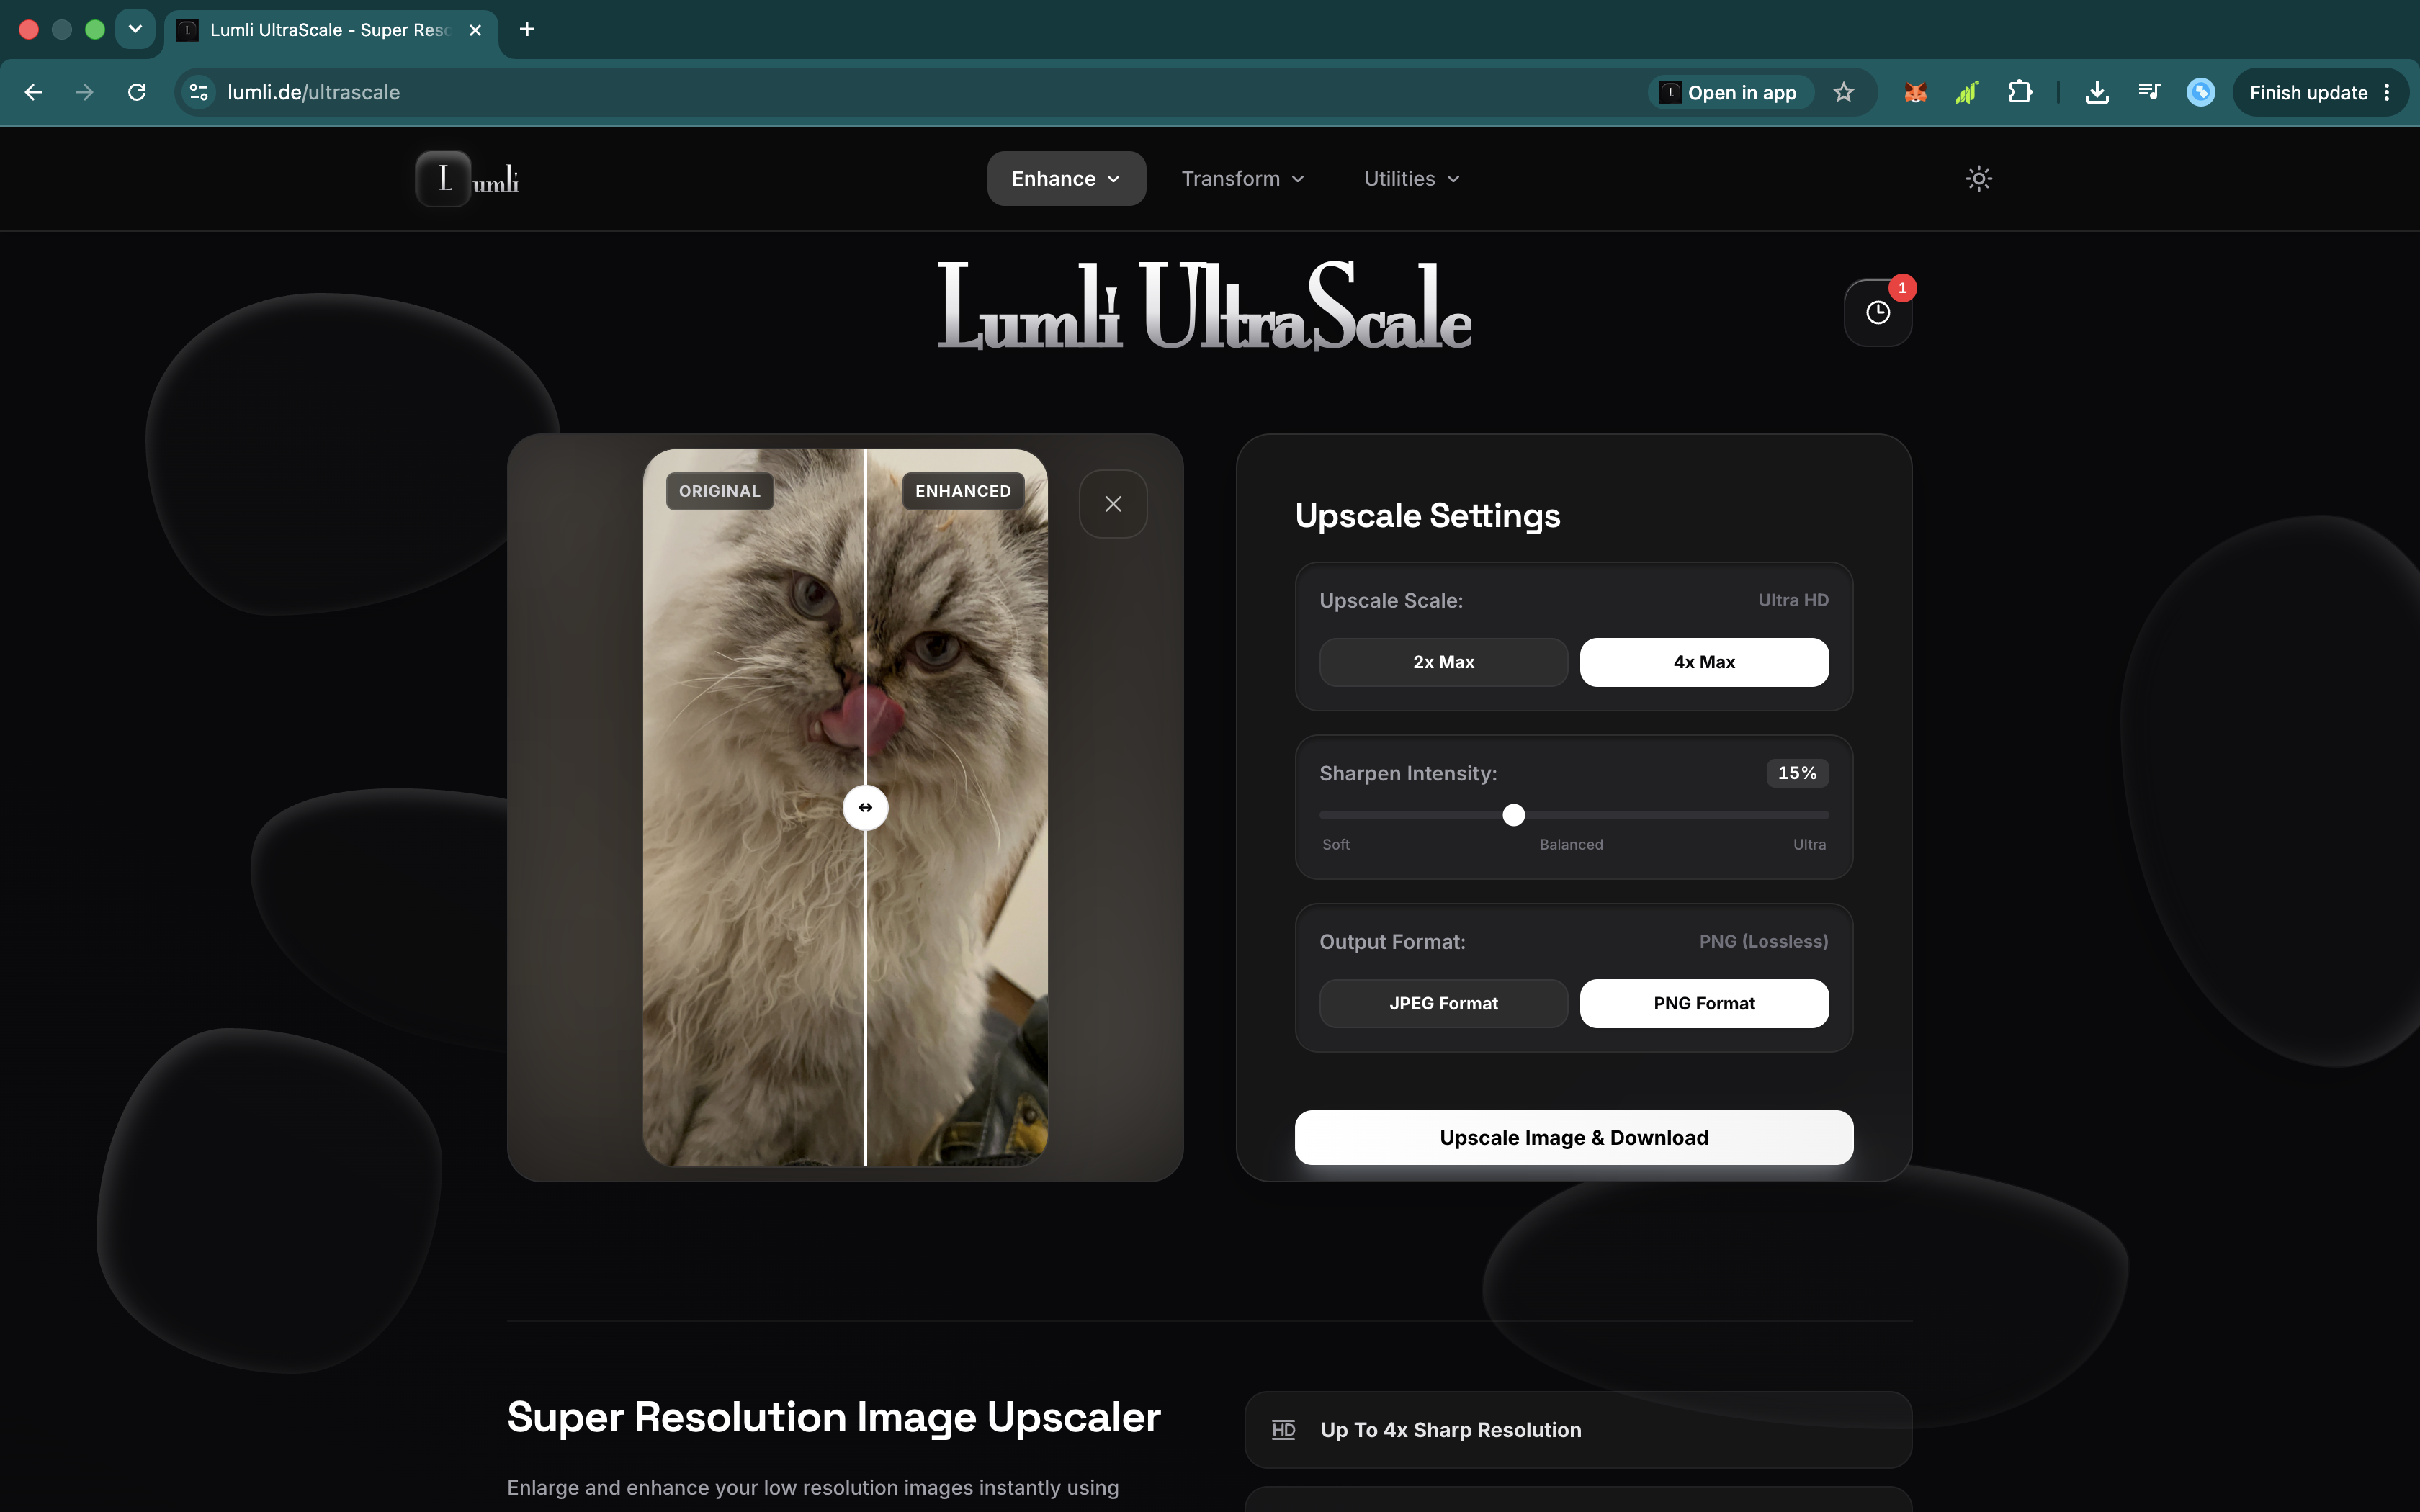Open the browser profile avatar

(2201, 92)
